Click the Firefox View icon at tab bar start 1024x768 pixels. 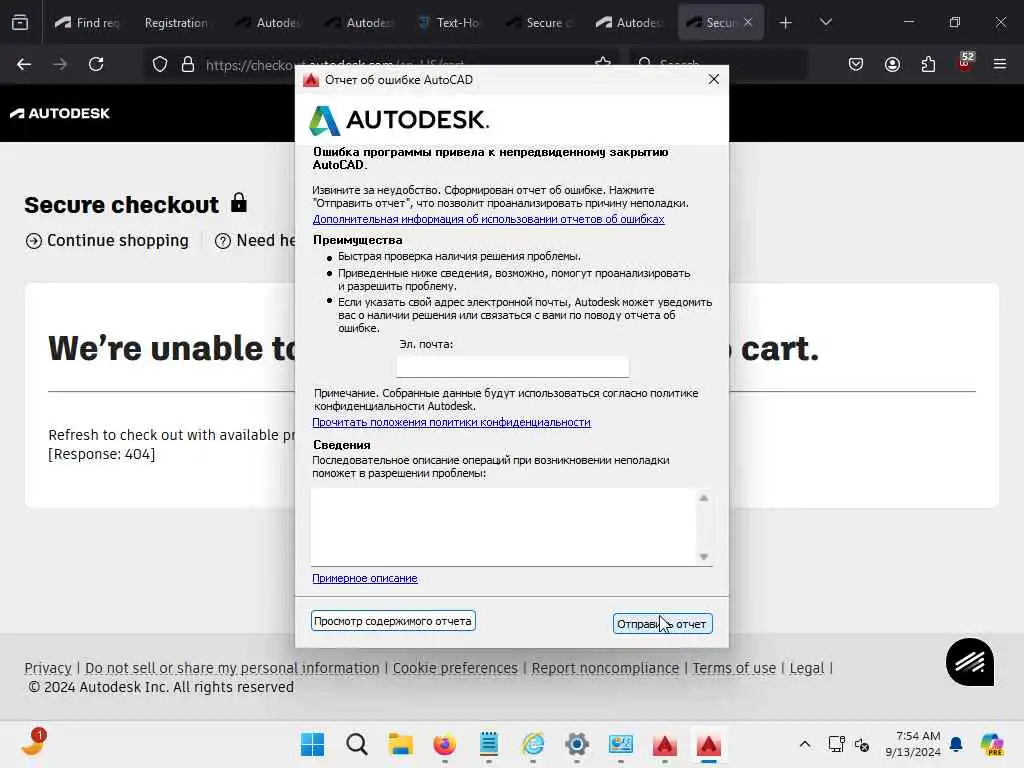point(20,23)
